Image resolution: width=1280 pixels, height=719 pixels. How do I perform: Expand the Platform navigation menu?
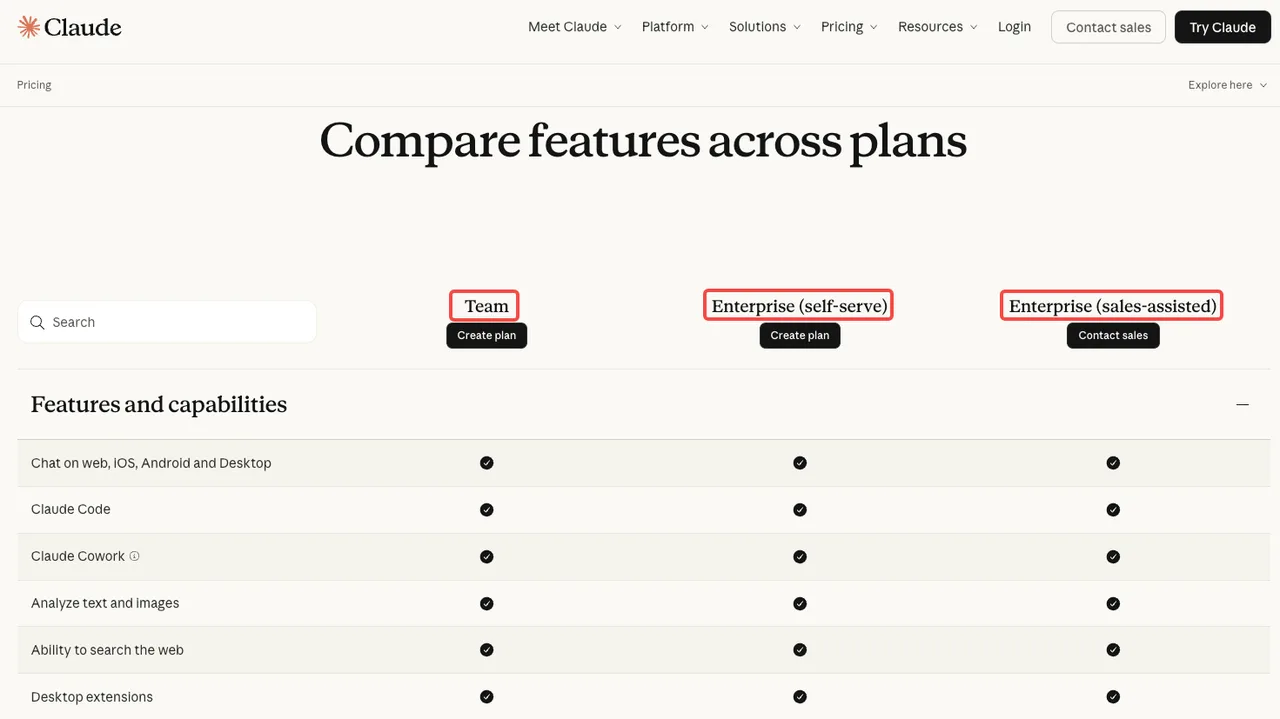[x=675, y=27]
